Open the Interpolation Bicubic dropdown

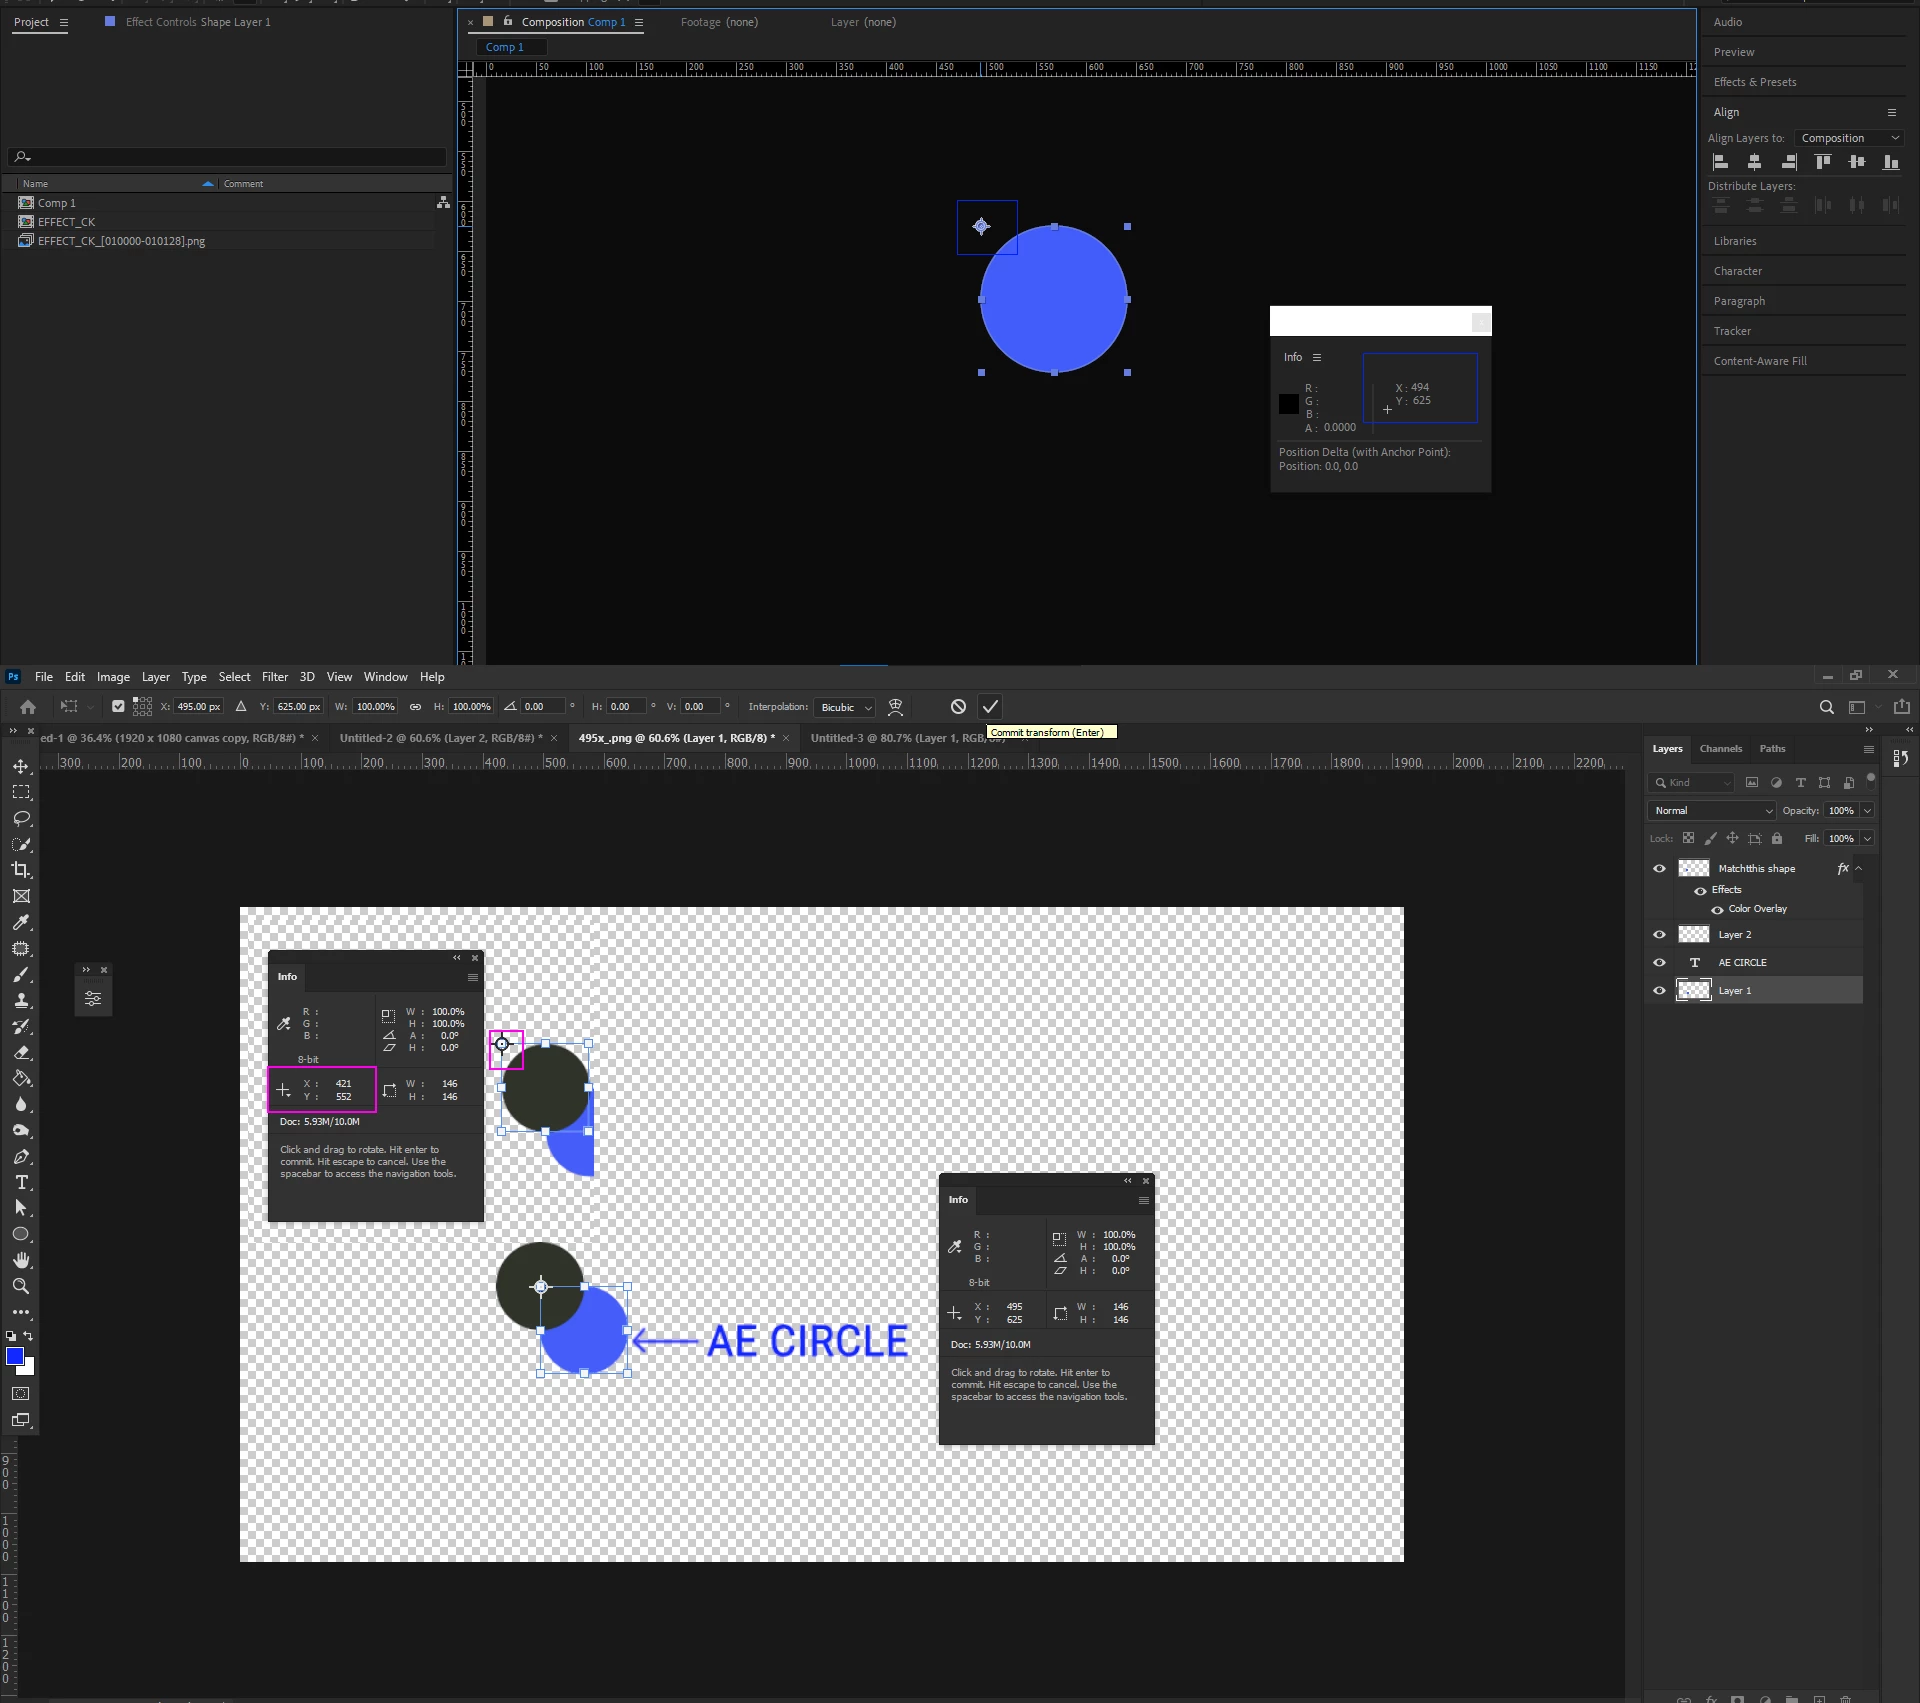[845, 707]
